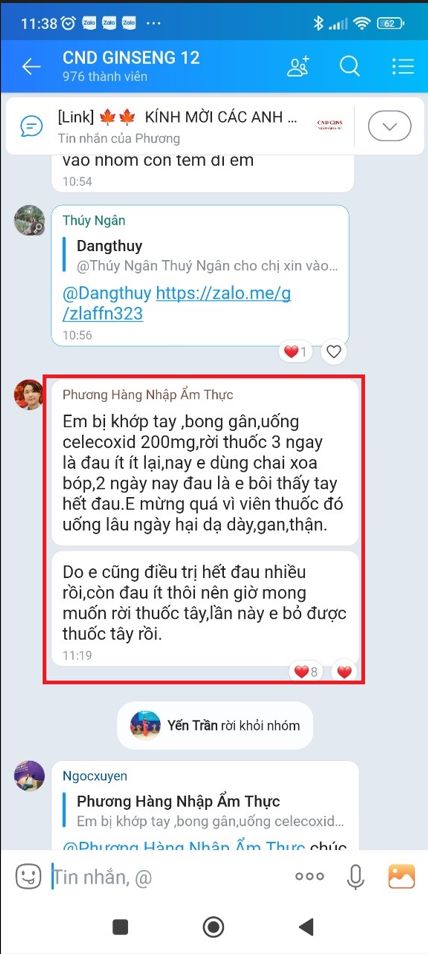Toggle heart reaction on Thúy Ngân's message
This screenshot has height=954, width=428.
pyautogui.click(x=334, y=351)
